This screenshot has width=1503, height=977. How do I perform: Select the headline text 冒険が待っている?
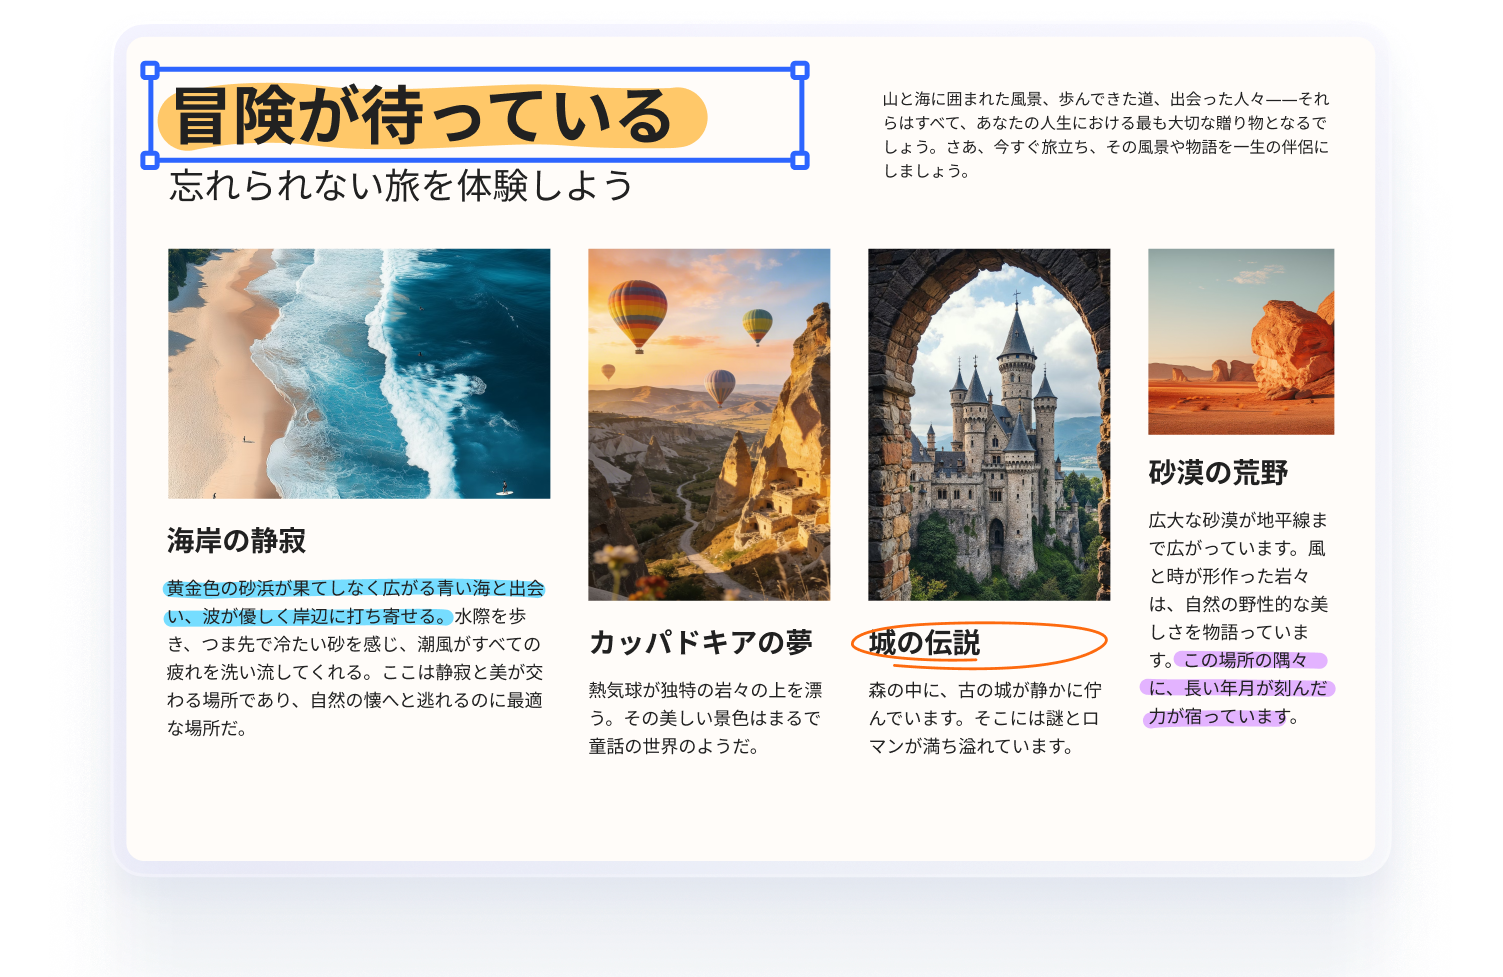pyautogui.click(x=422, y=116)
